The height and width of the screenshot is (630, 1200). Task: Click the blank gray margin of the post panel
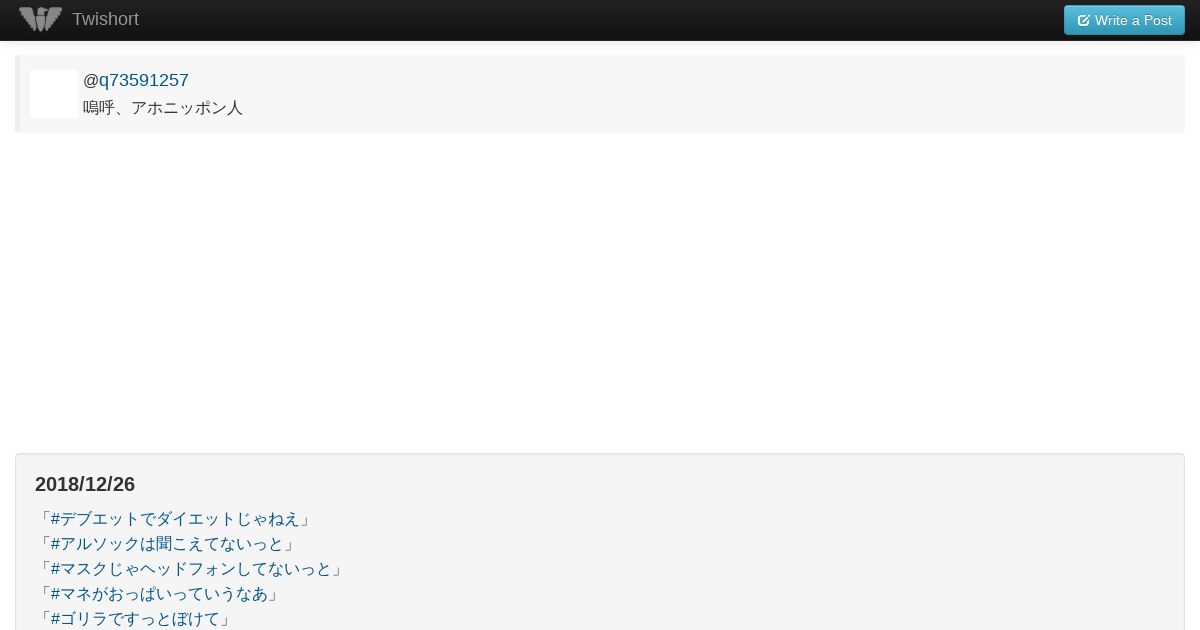pos(800,560)
